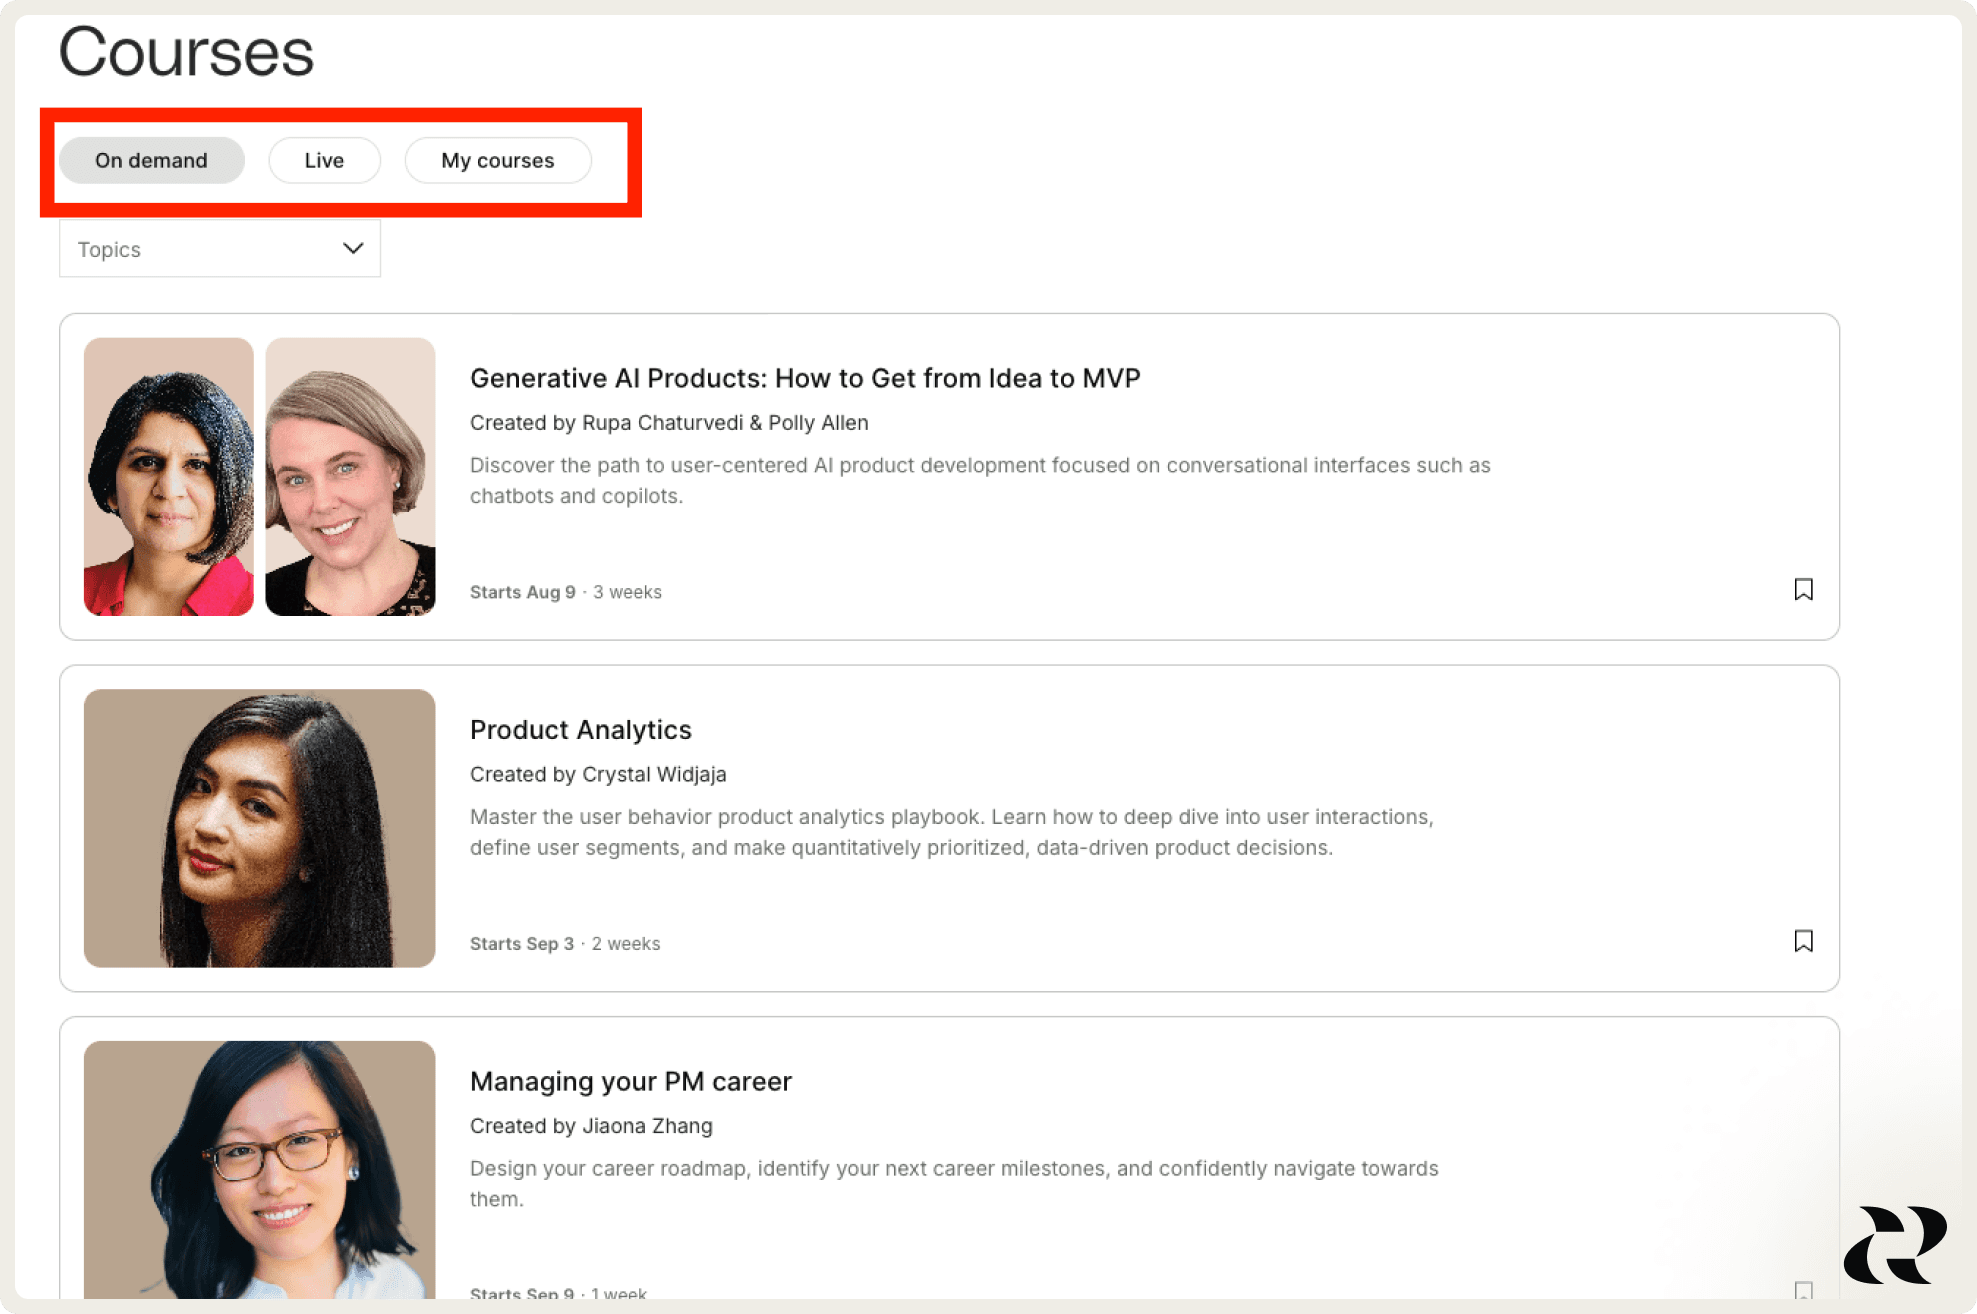Bookmark the Product Analytics course
1977x1314 pixels.
tap(1803, 941)
